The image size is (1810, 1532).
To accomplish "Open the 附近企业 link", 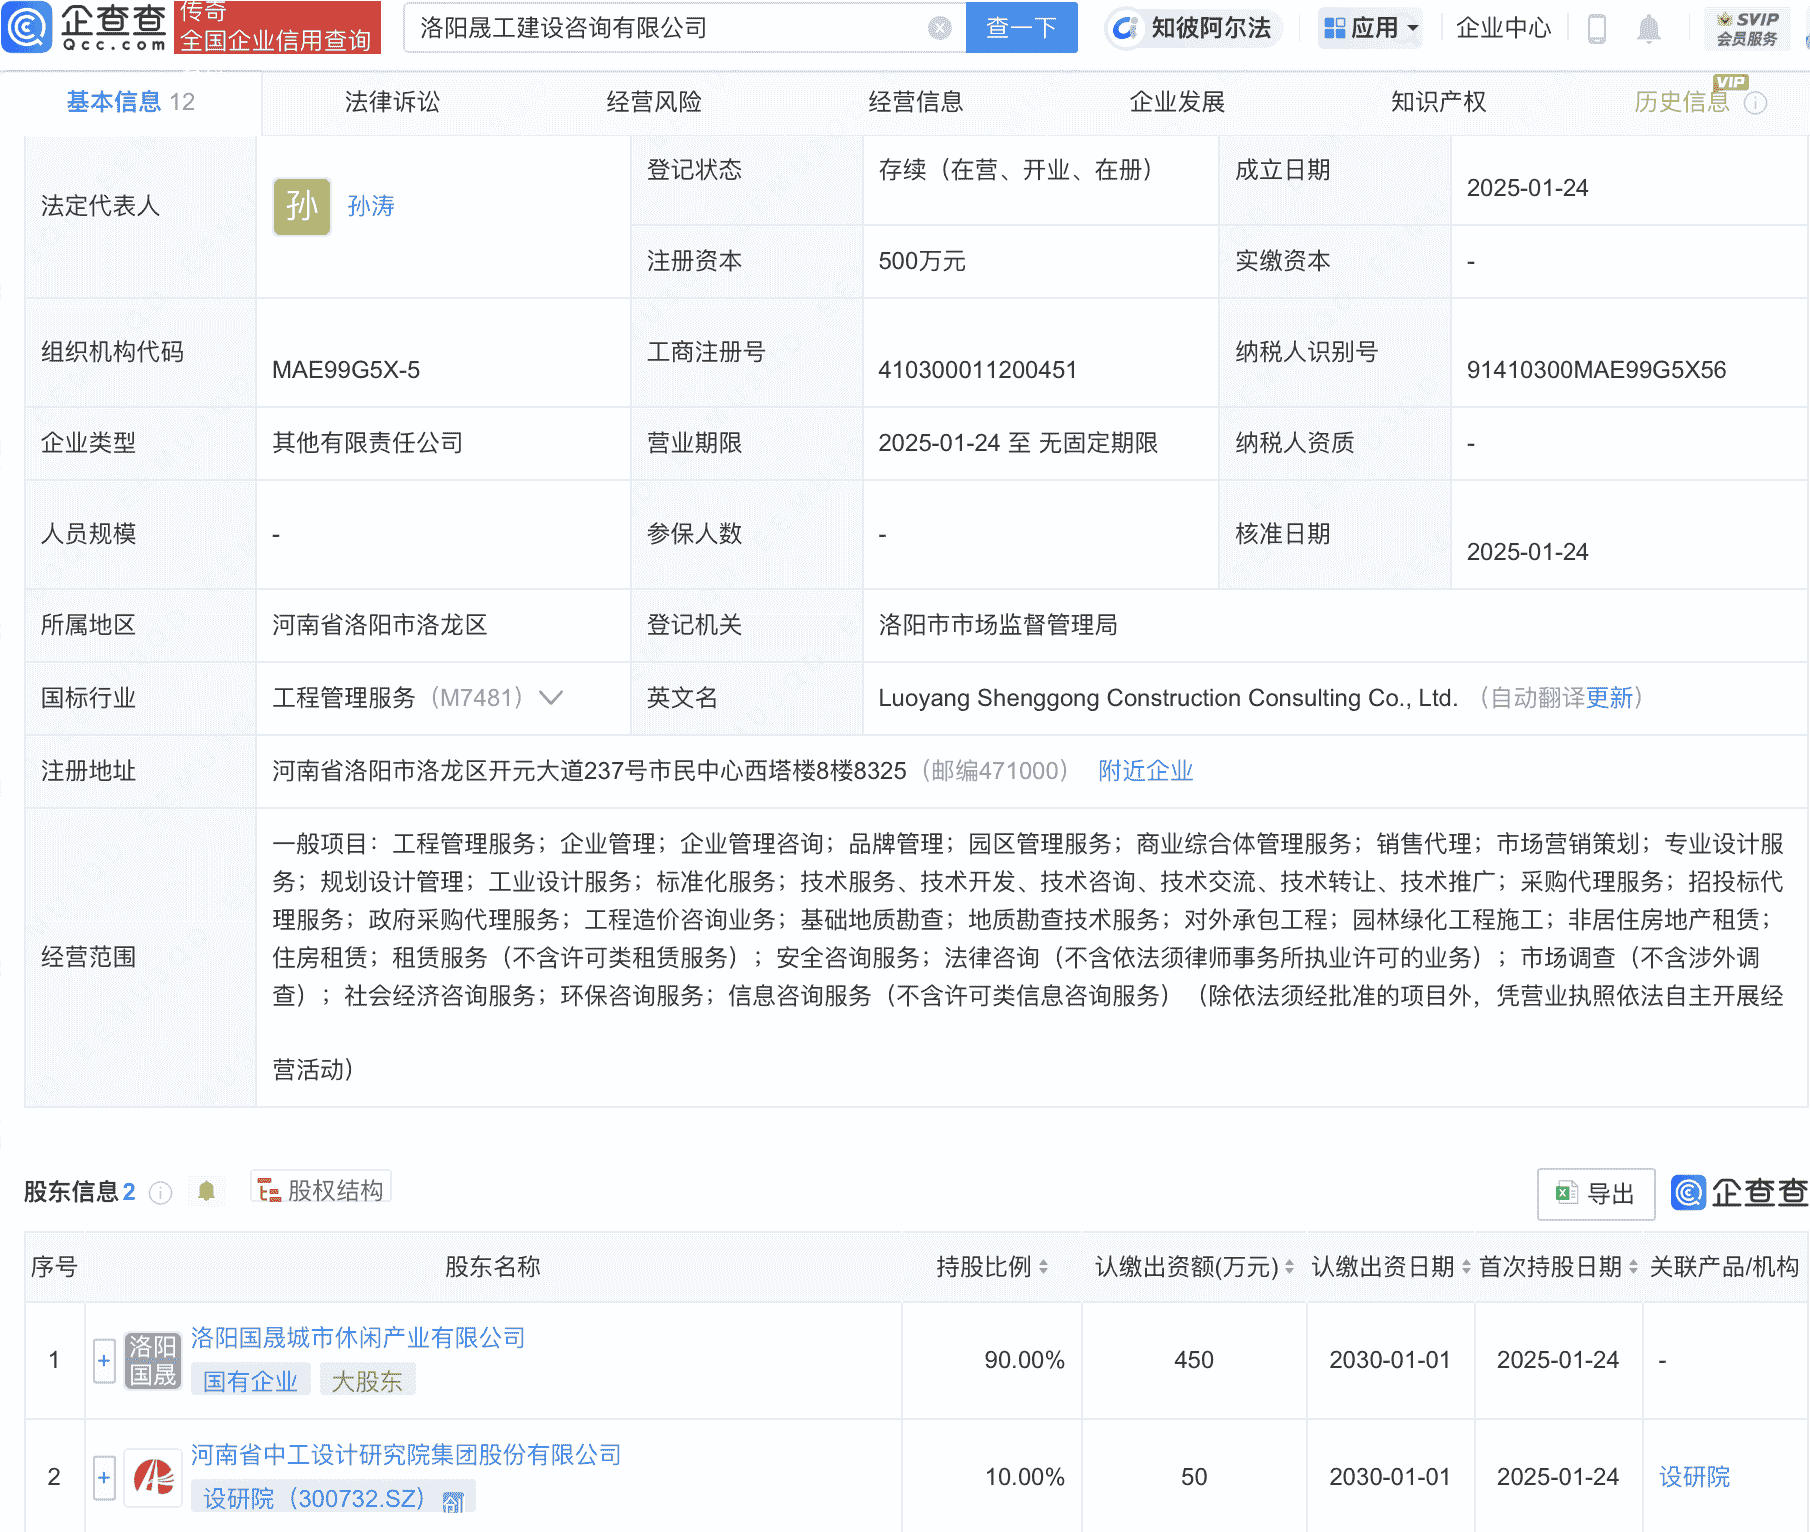I will (x=1144, y=771).
